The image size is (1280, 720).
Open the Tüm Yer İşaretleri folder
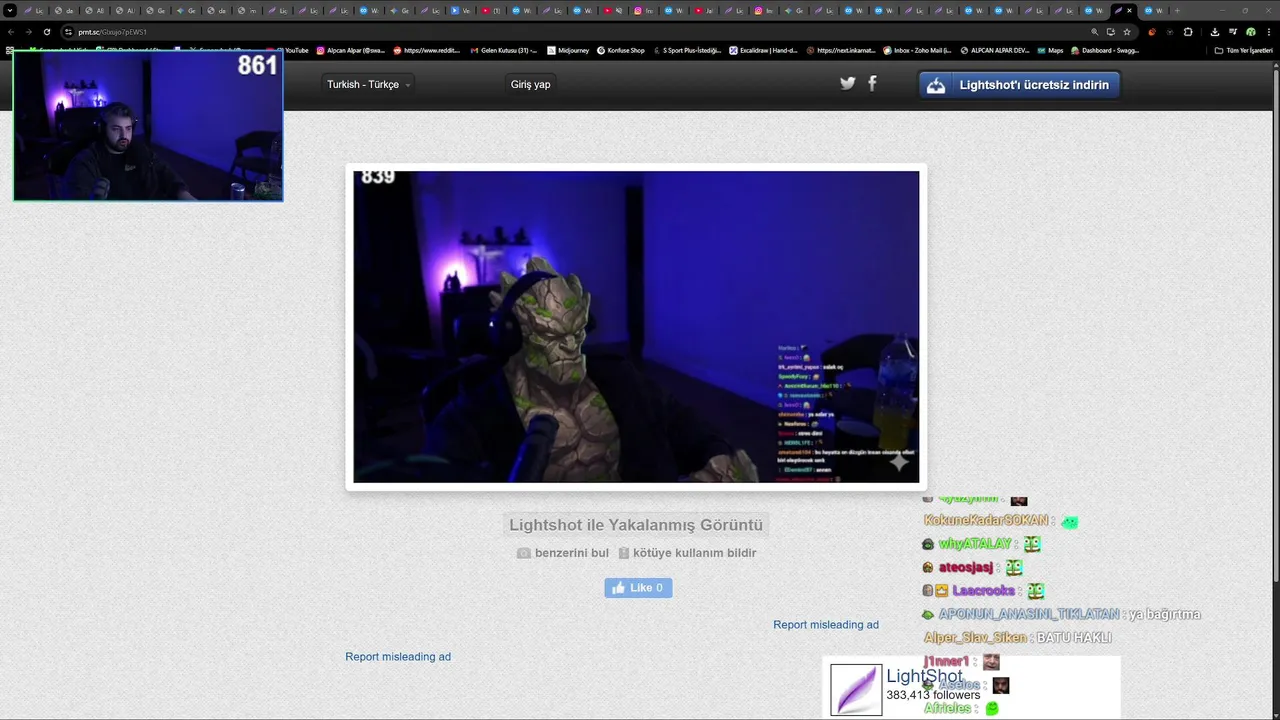1244,50
